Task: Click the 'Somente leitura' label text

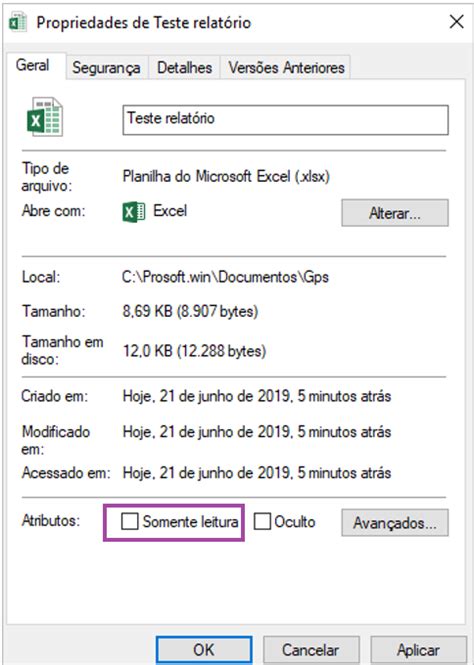Action: tap(190, 522)
